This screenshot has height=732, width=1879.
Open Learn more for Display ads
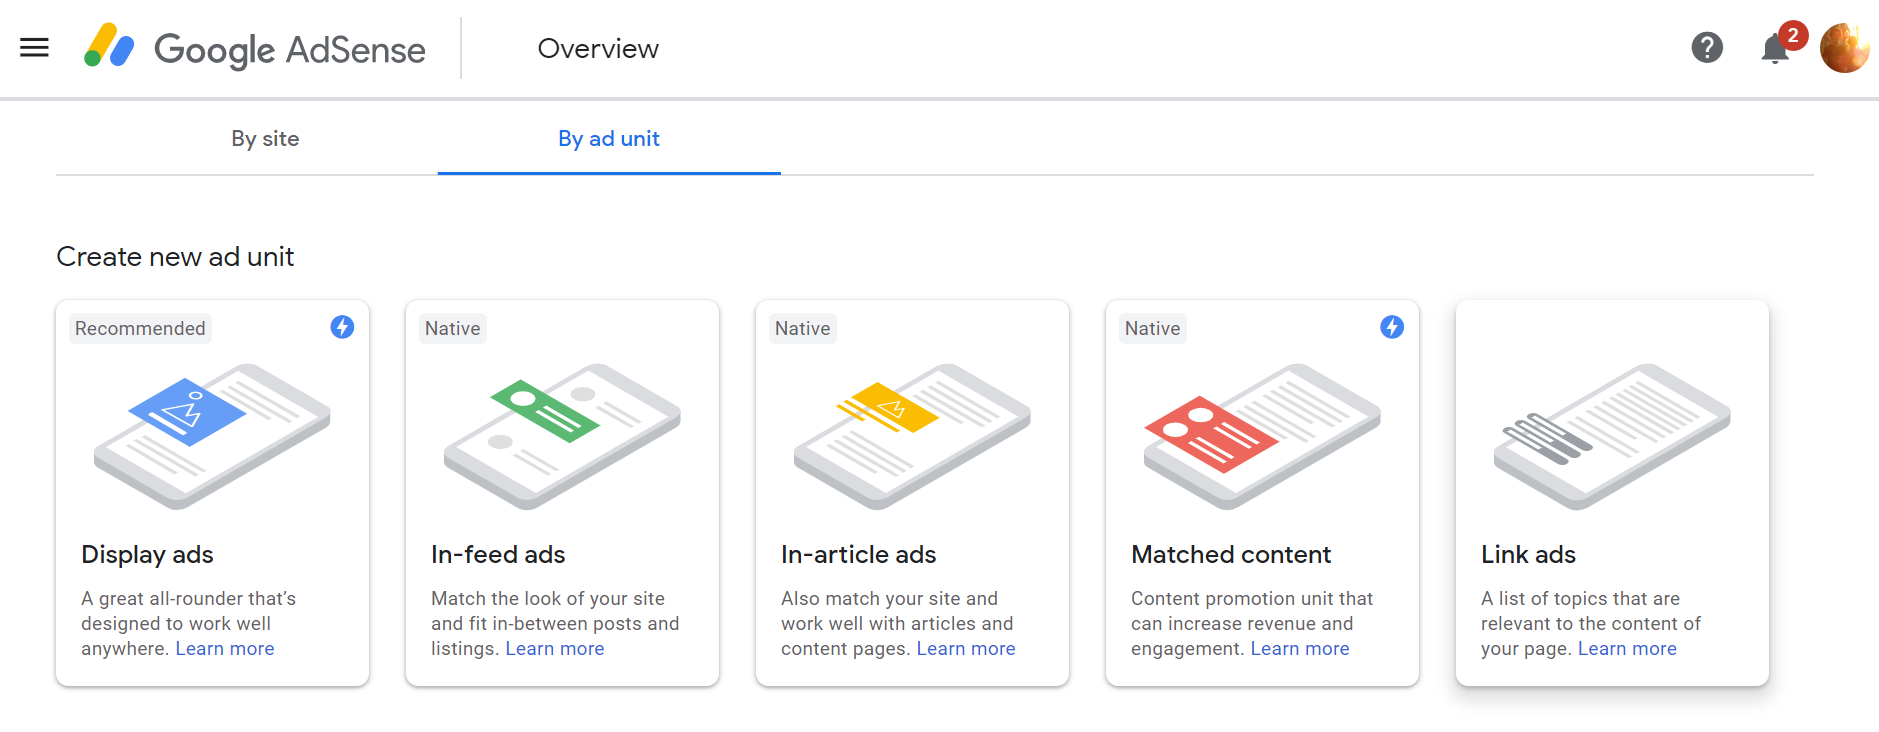(x=224, y=648)
